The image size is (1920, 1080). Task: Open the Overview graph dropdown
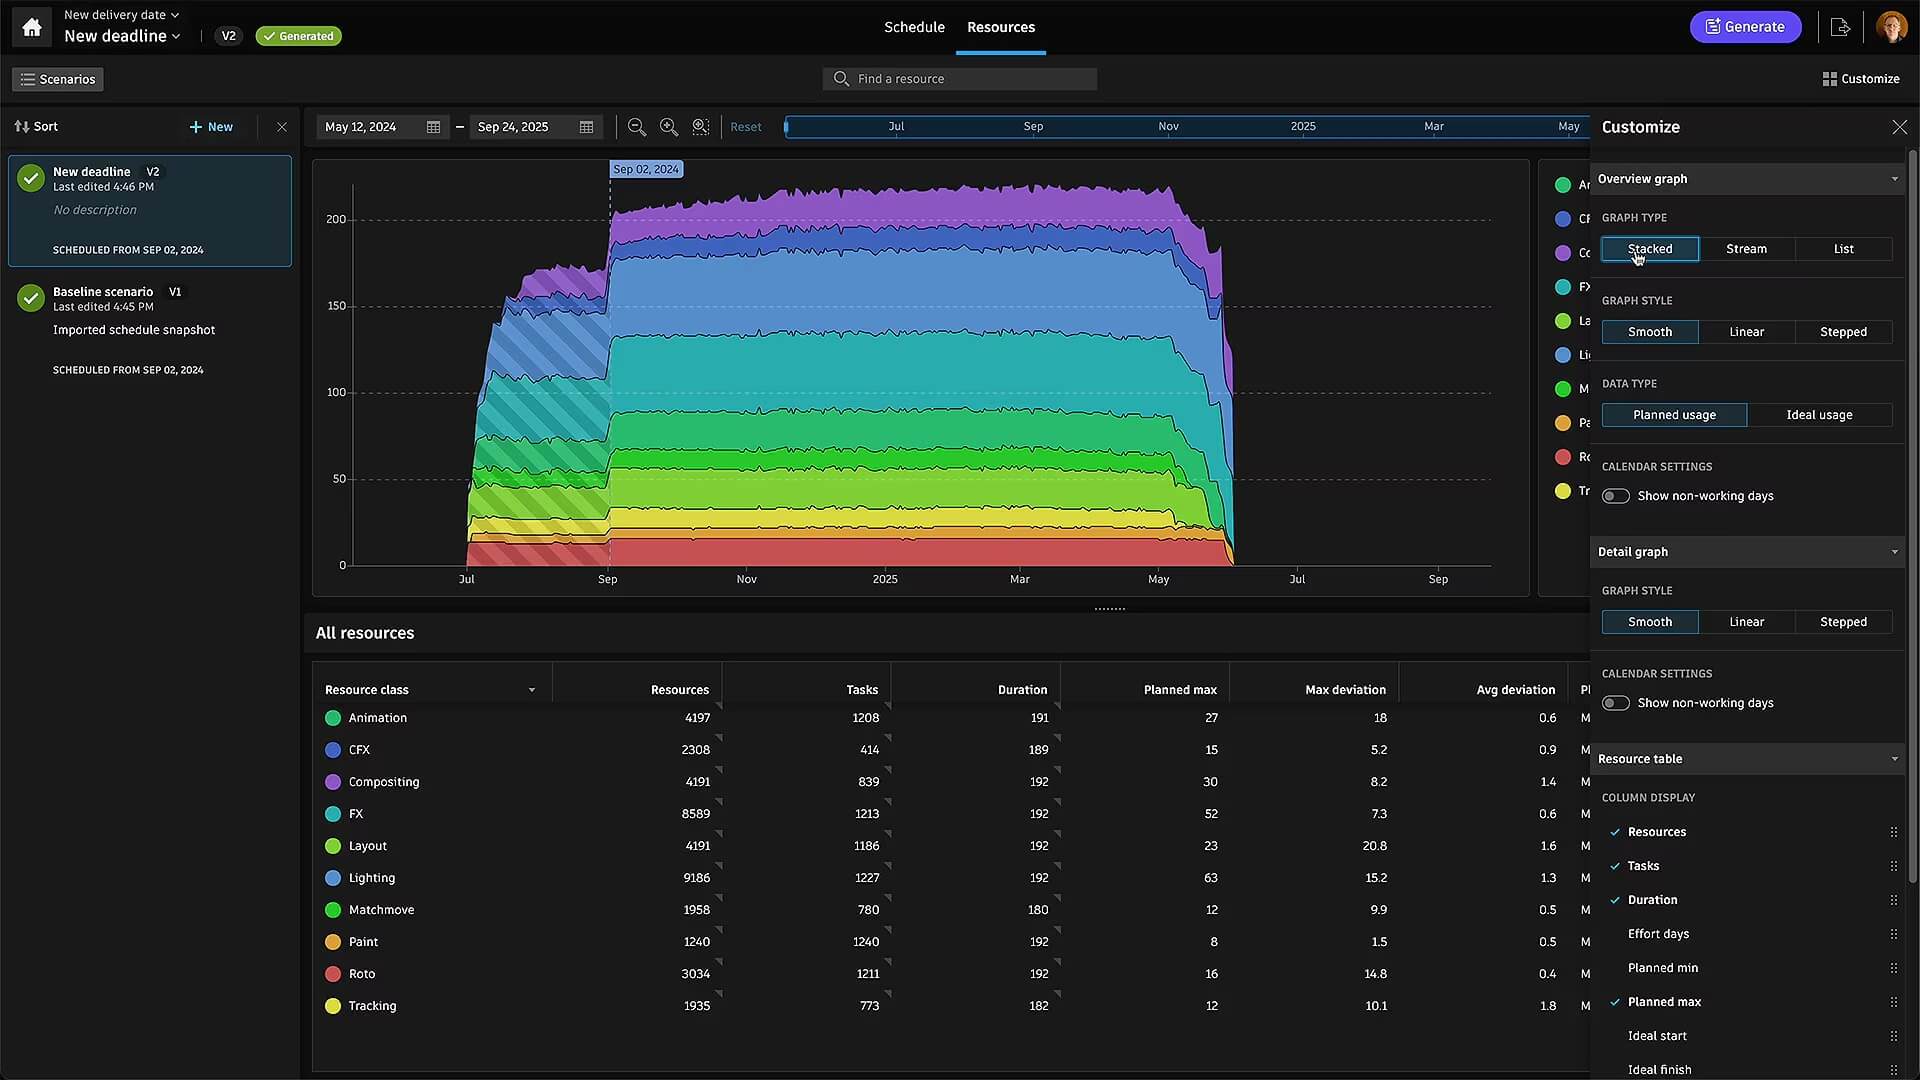[1895, 178]
